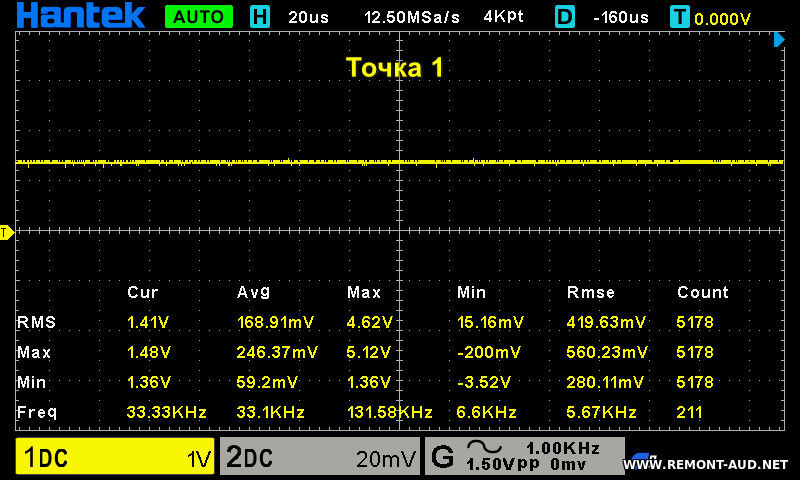Image resolution: width=800 pixels, height=480 pixels.
Task: Click the 419.63mV Rmse value
Action: tap(606, 322)
